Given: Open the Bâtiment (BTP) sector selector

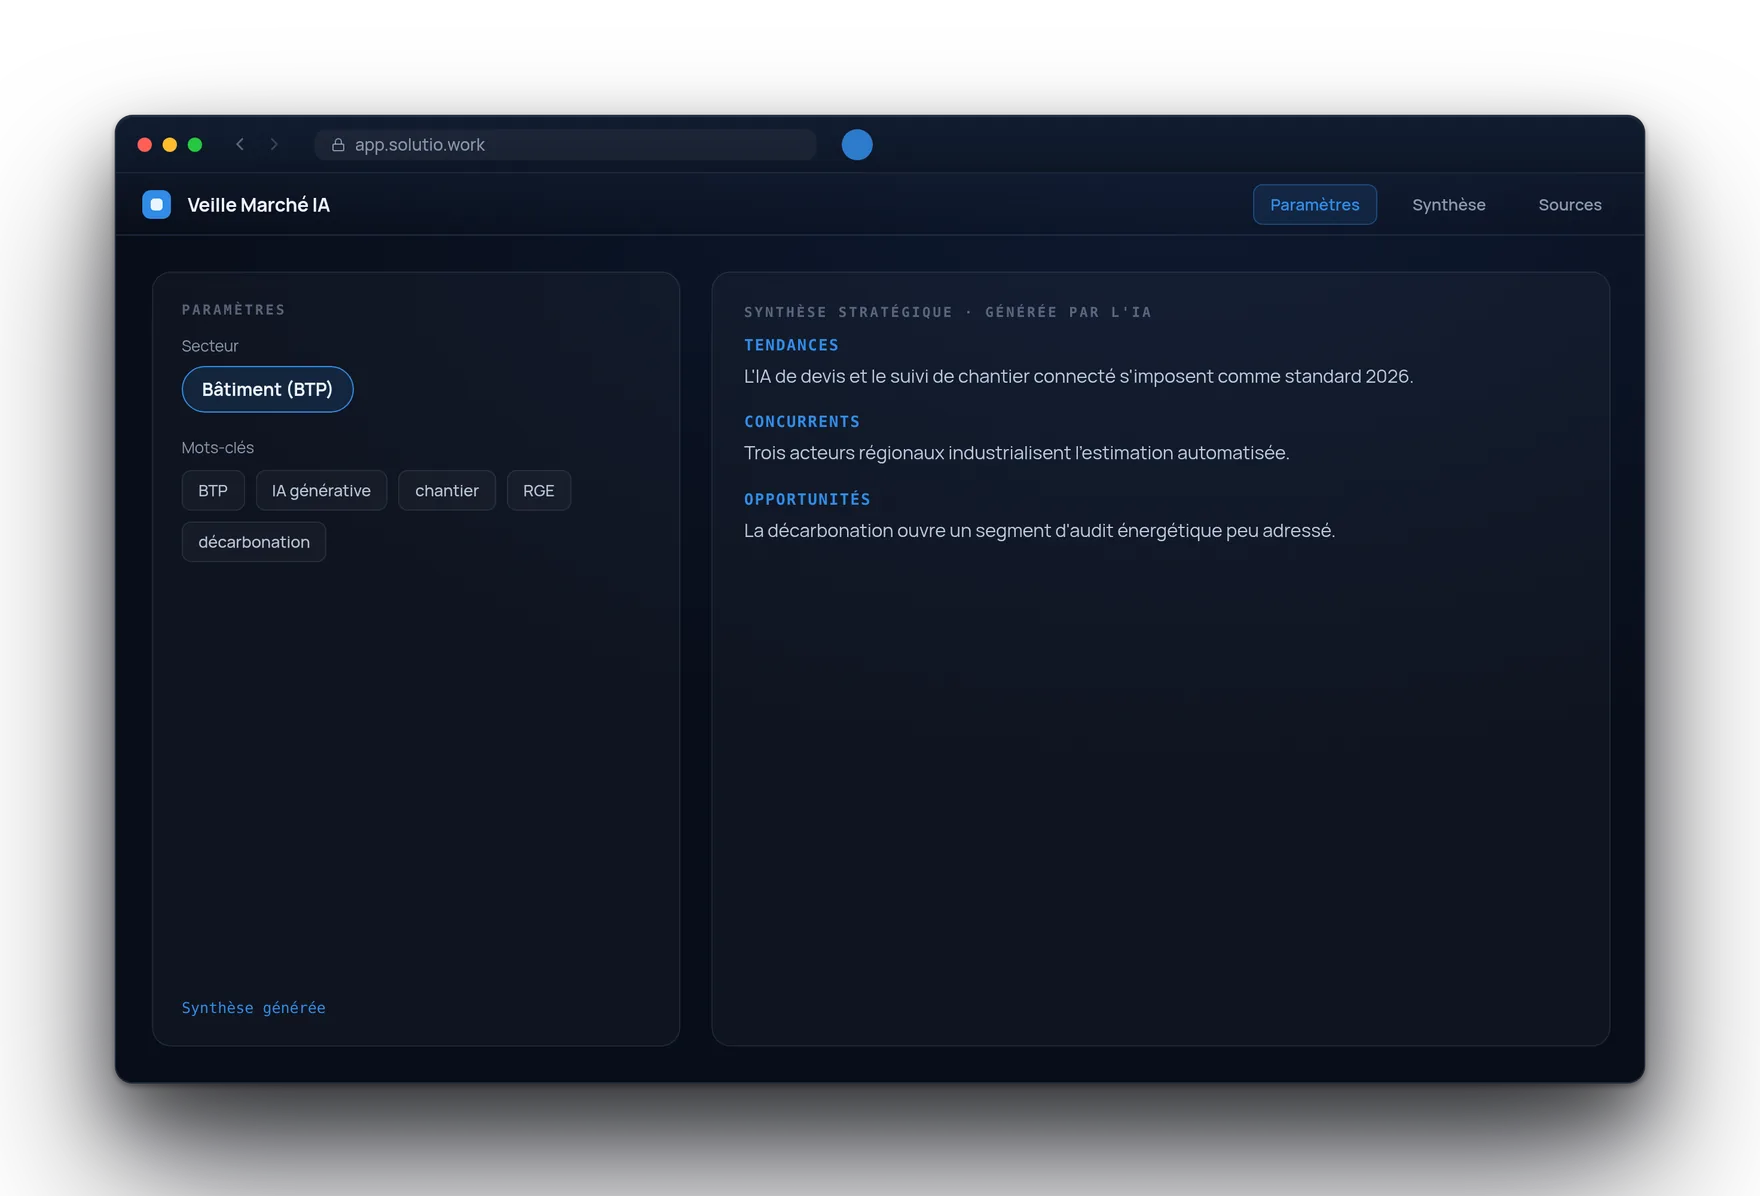Looking at the screenshot, I should (267, 389).
